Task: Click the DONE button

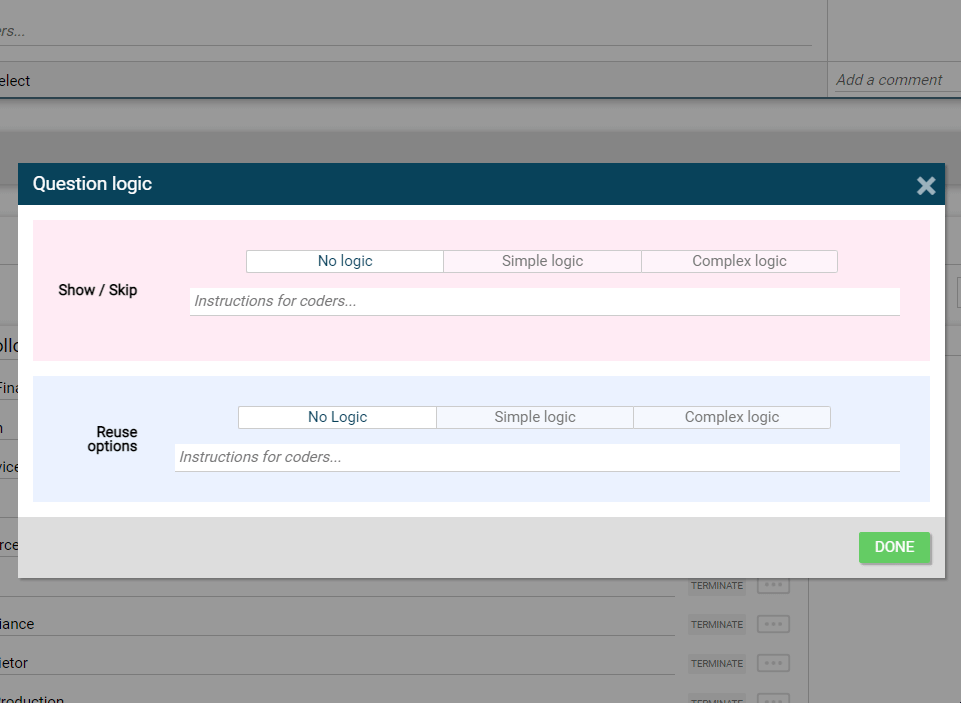Action: (894, 547)
